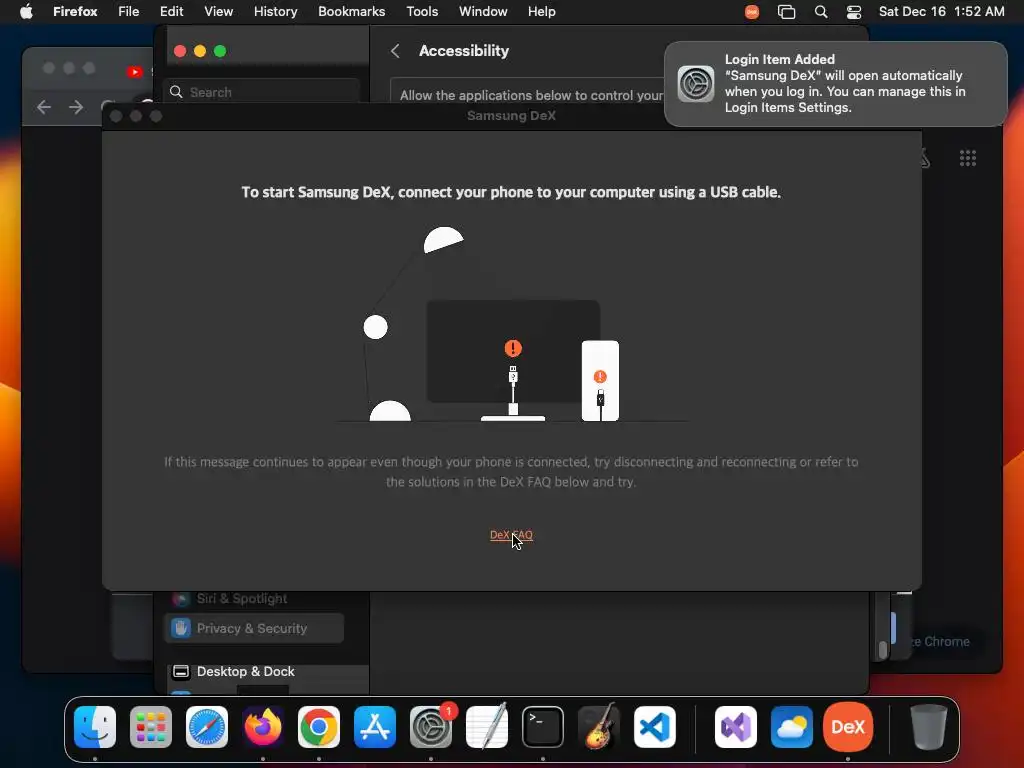Launch Safari from the Dock
Image resolution: width=1024 pixels, height=768 pixels.
click(207, 727)
